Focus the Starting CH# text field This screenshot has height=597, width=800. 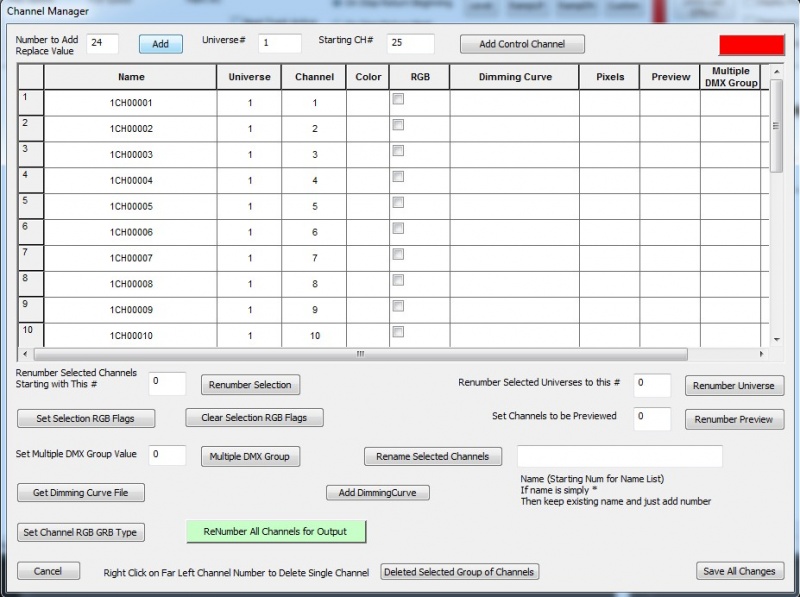(403, 43)
